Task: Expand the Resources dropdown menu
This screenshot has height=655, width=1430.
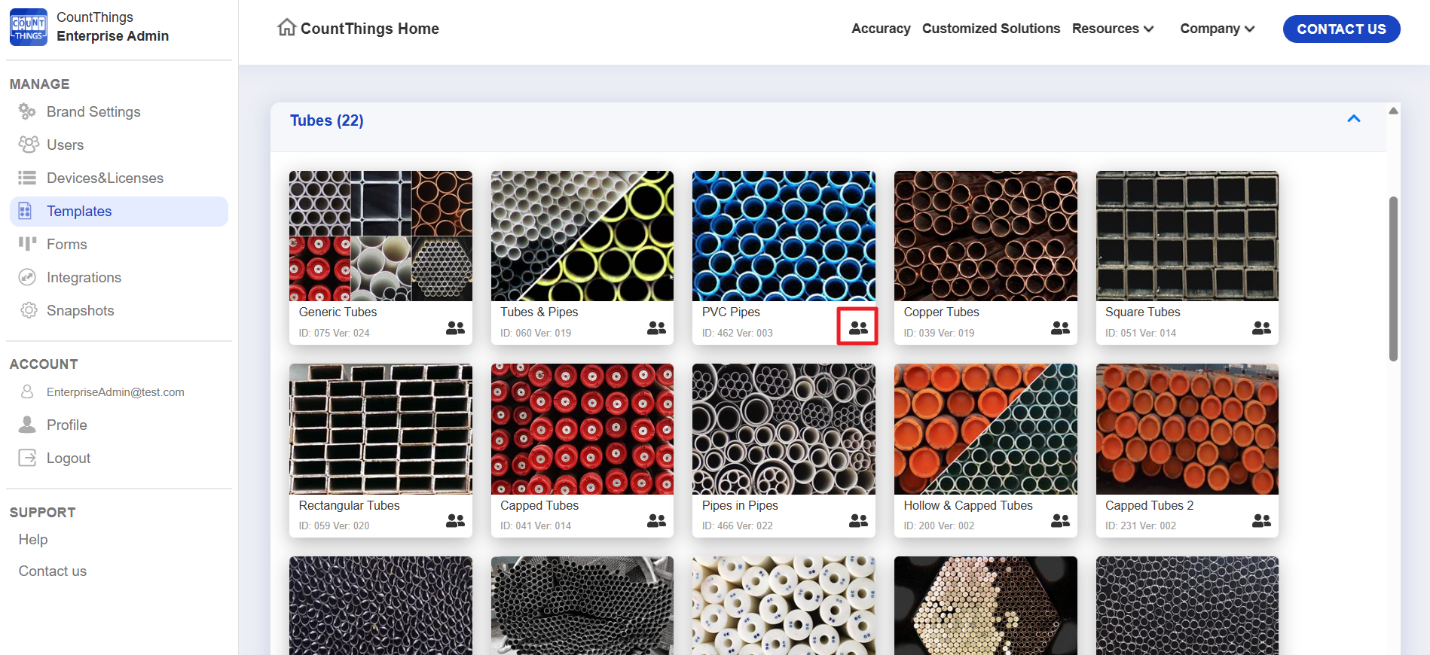Action: 1112,29
